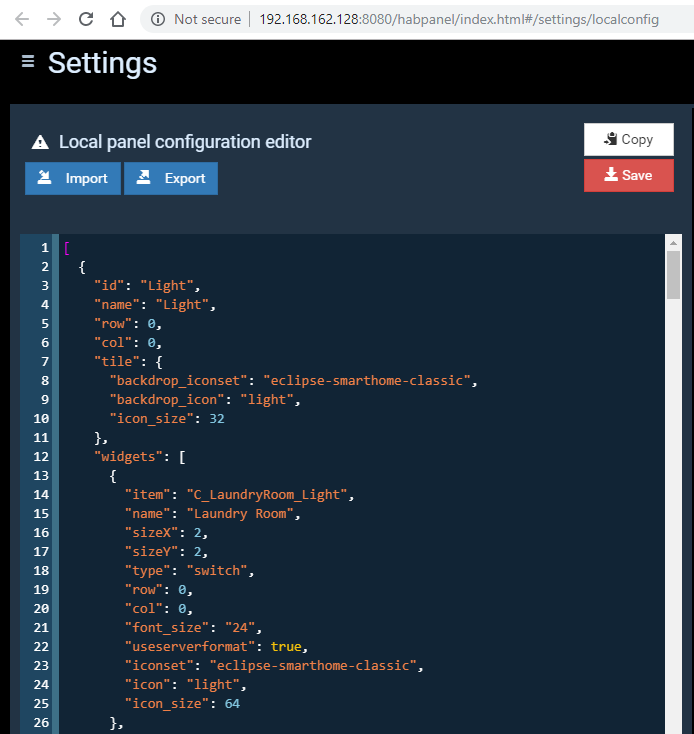694x734 pixels.
Task: Click "row": 0 on line 5
Action: [x=128, y=323]
